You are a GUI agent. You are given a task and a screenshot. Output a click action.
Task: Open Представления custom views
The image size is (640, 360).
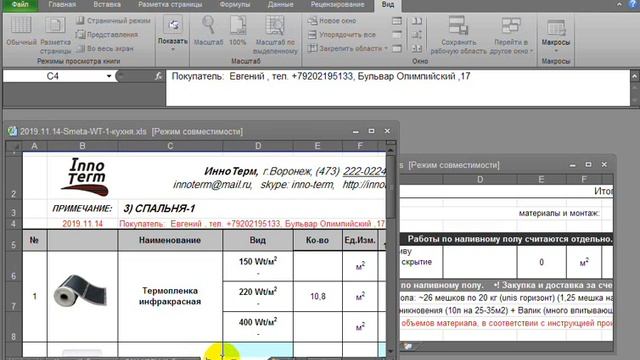coord(107,35)
